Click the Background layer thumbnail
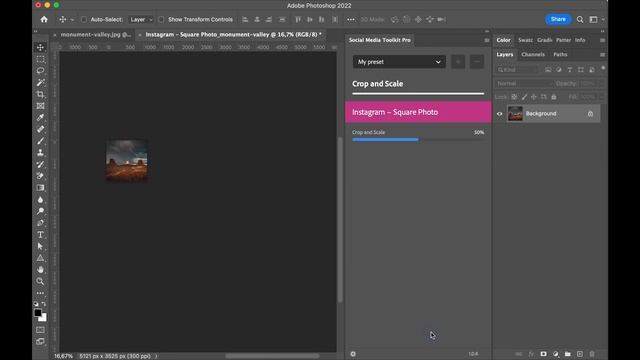The width and height of the screenshot is (640, 360). pyautogui.click(x=515, y=113)
